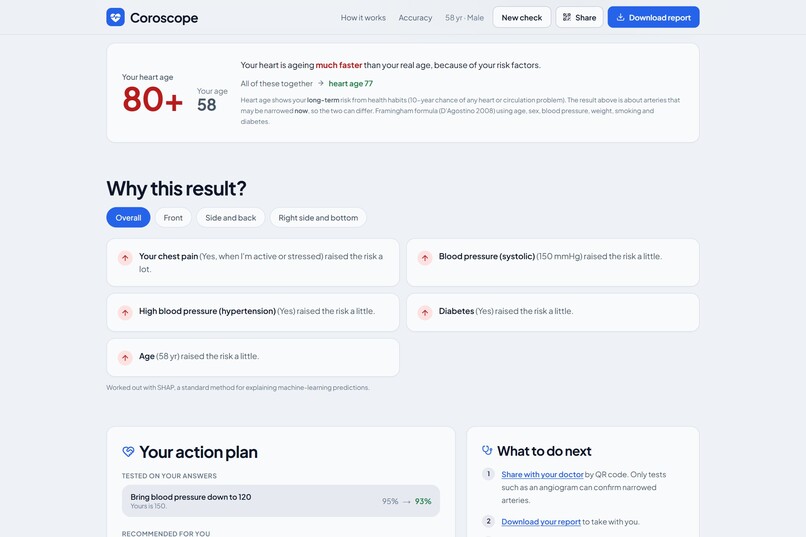
Task: Click the RECOMMENDED FOR YOU label
Action: coord(166,533)
